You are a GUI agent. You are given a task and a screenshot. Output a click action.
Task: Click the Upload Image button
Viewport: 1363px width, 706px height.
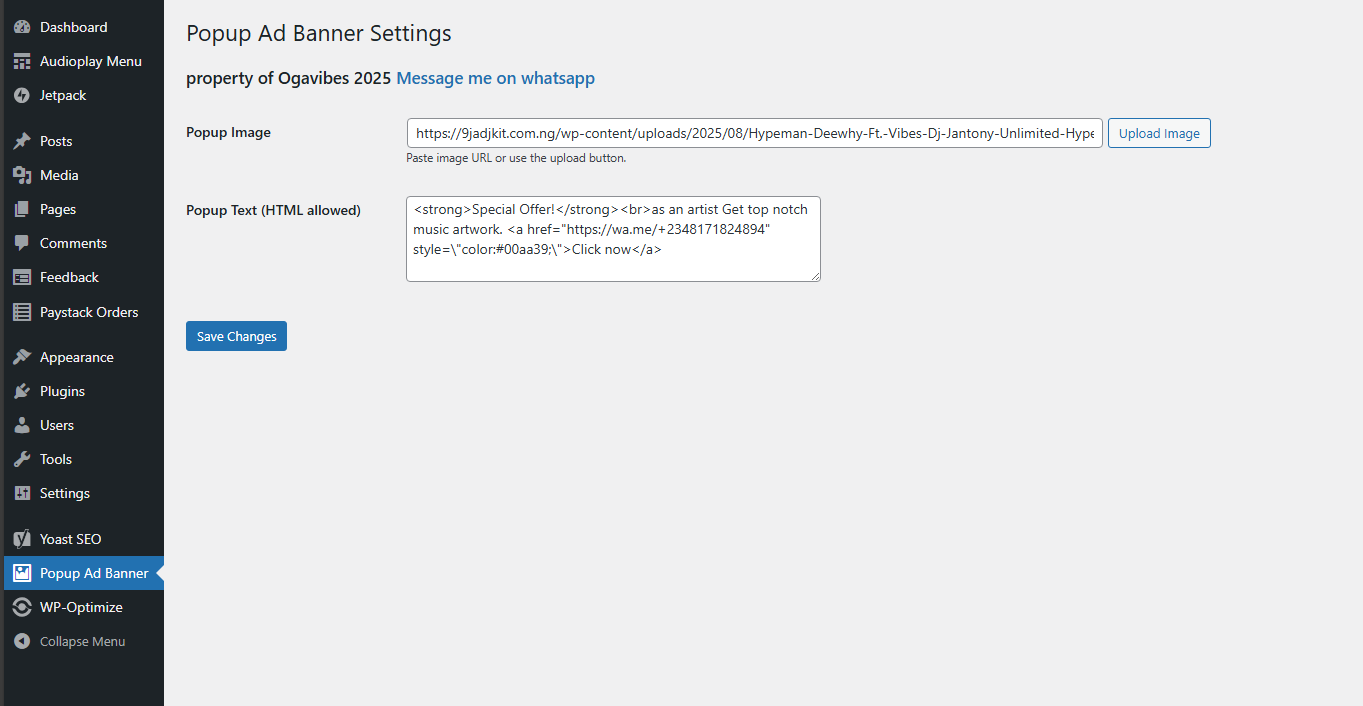pyautogui.click(x=1159, y=133)
